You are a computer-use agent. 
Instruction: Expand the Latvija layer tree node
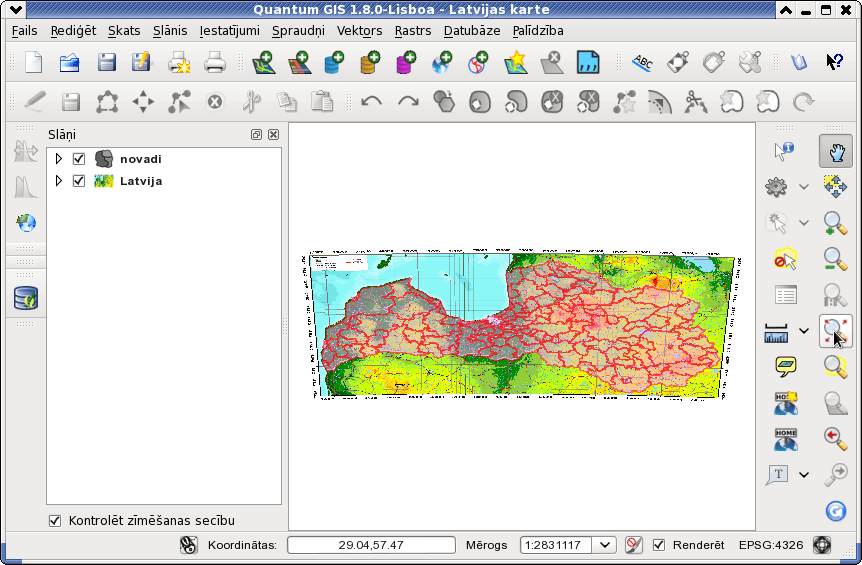[58, 181]
